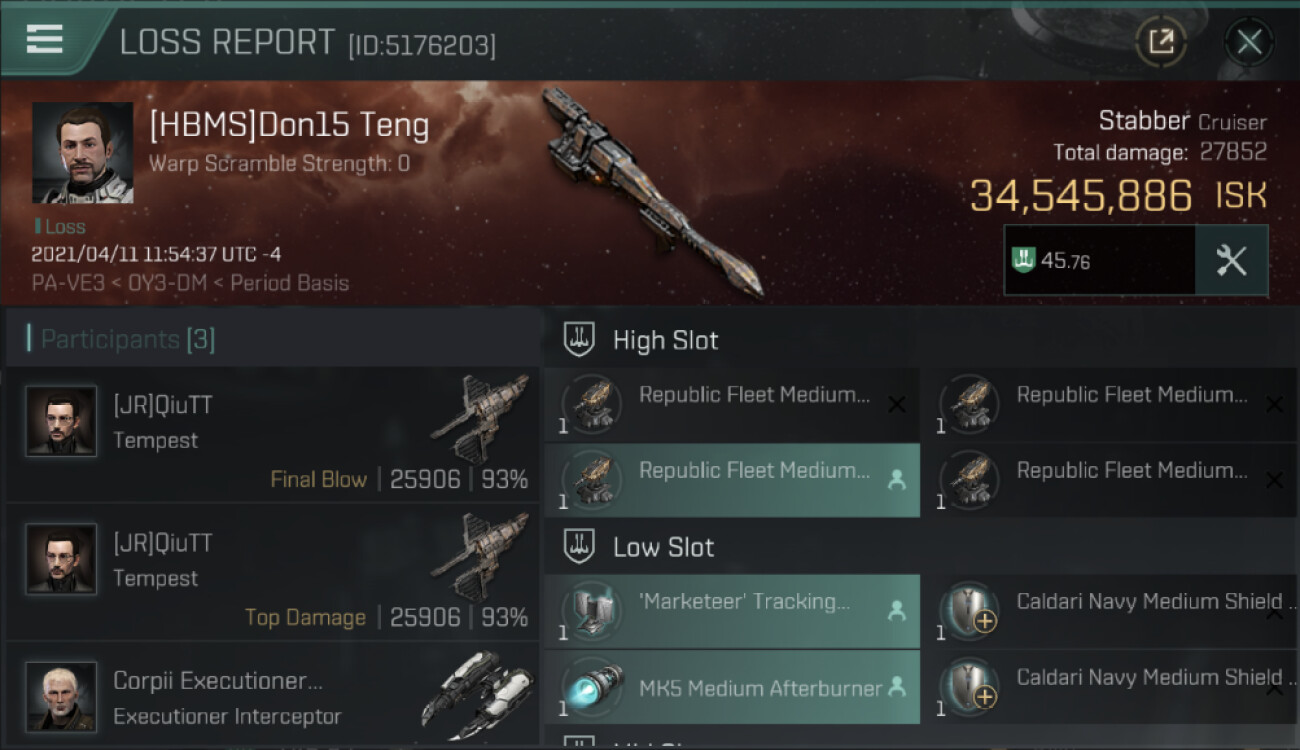Open the fitting wrench tool button
1300x750 pixels.
pyautogui.click(x=1231, y=260)
